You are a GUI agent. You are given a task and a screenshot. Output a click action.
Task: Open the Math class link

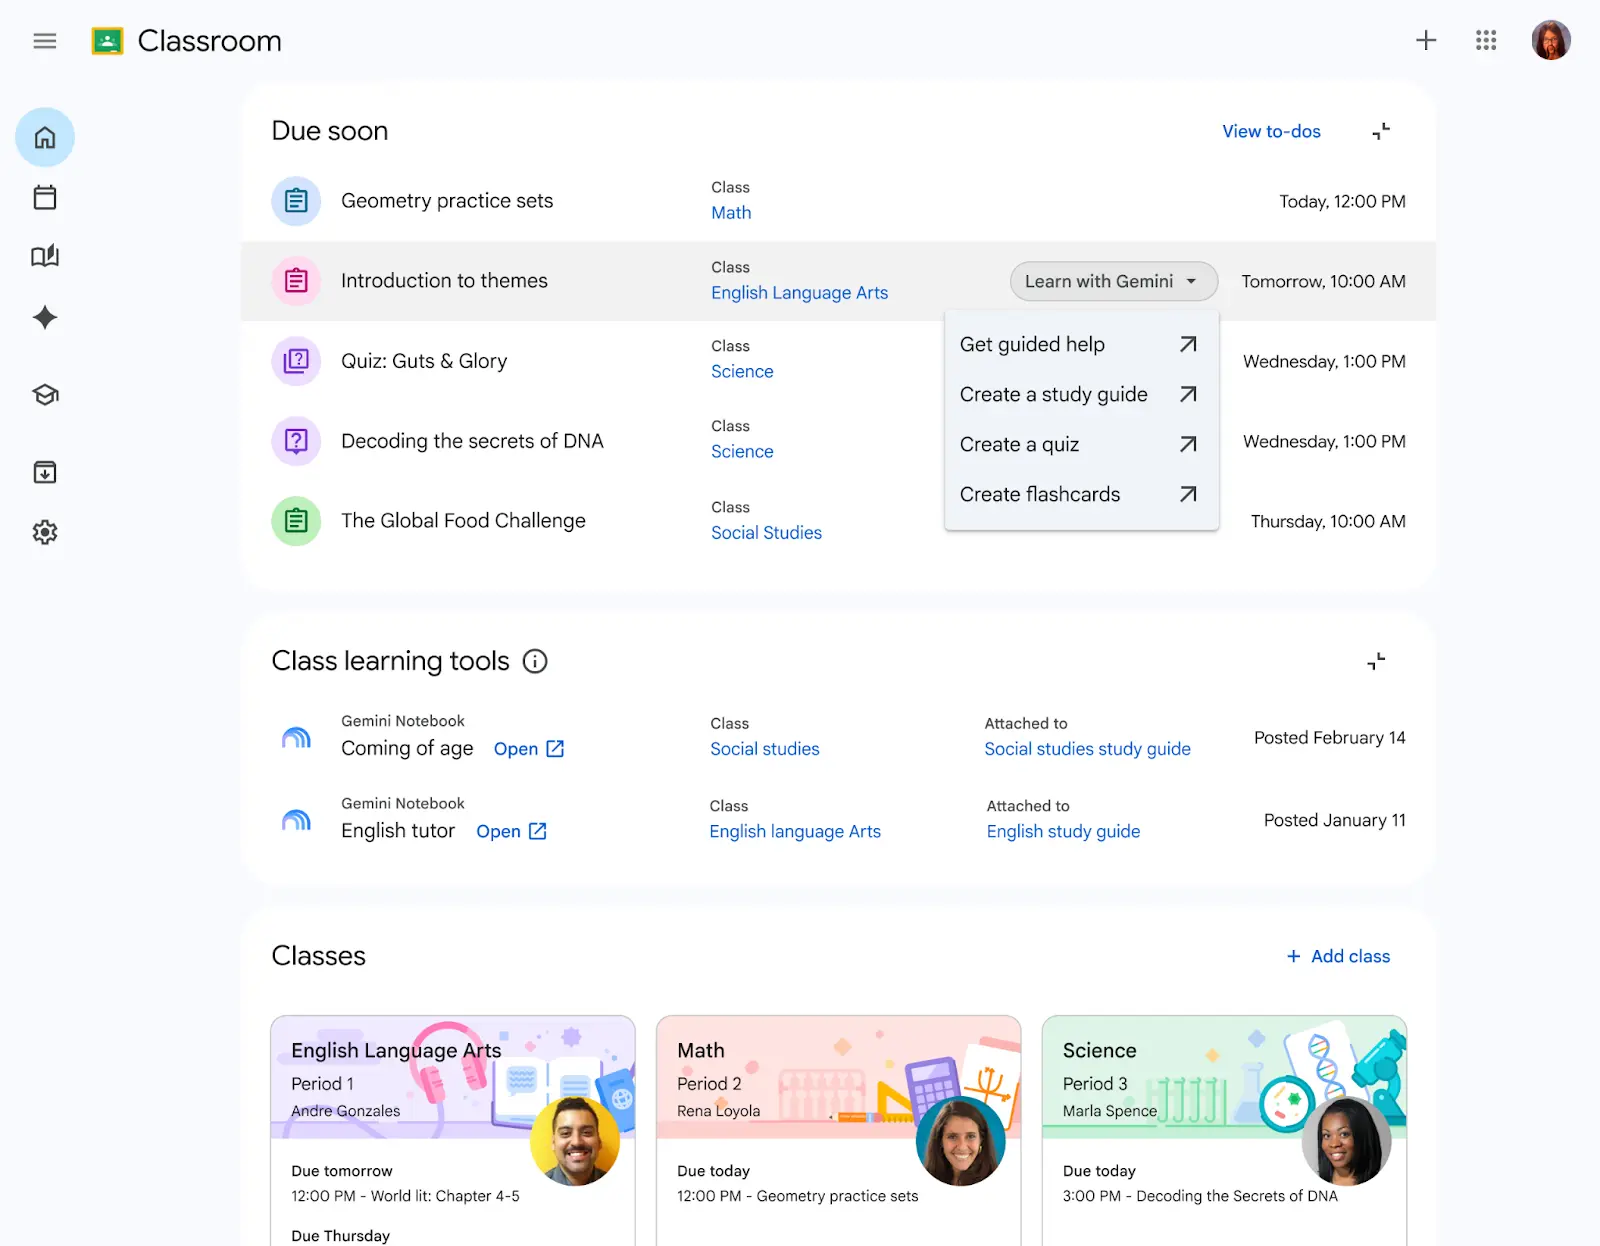pos(731,213)
